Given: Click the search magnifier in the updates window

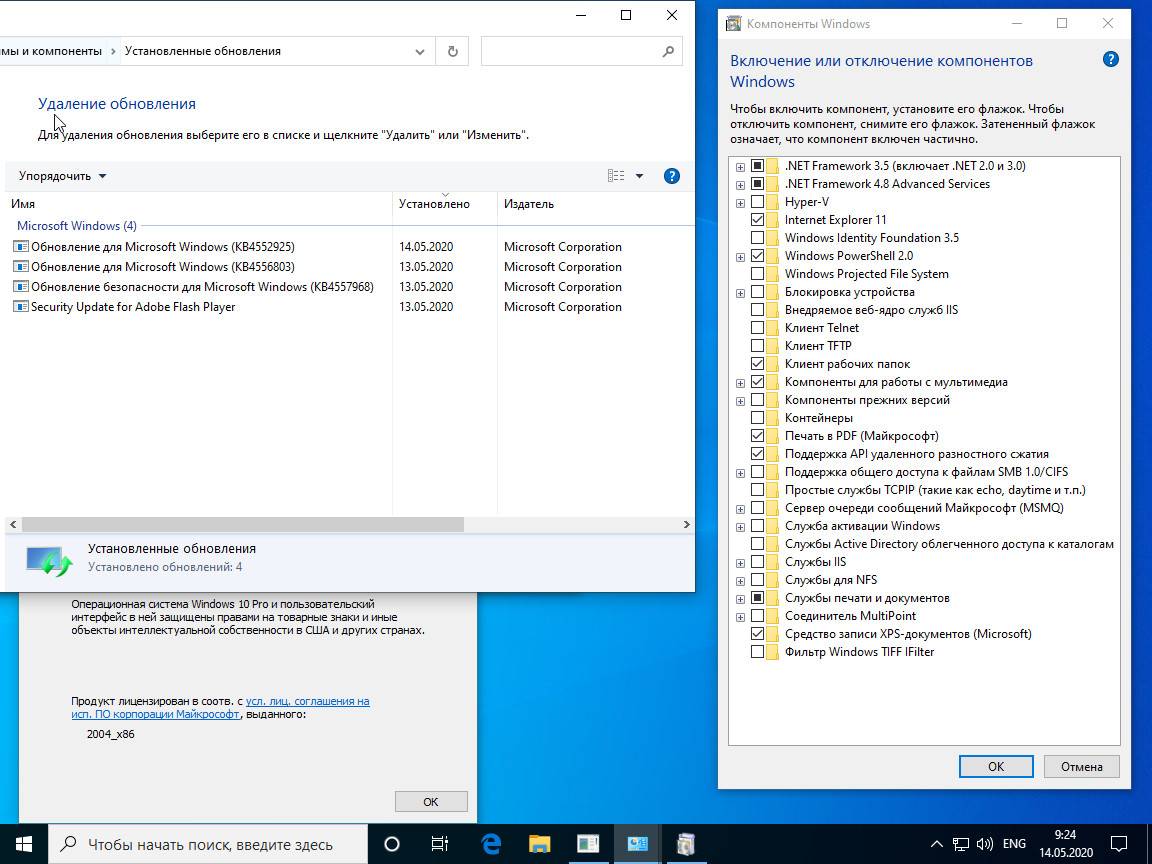Looking at the screenshot, I should point(668,51).
